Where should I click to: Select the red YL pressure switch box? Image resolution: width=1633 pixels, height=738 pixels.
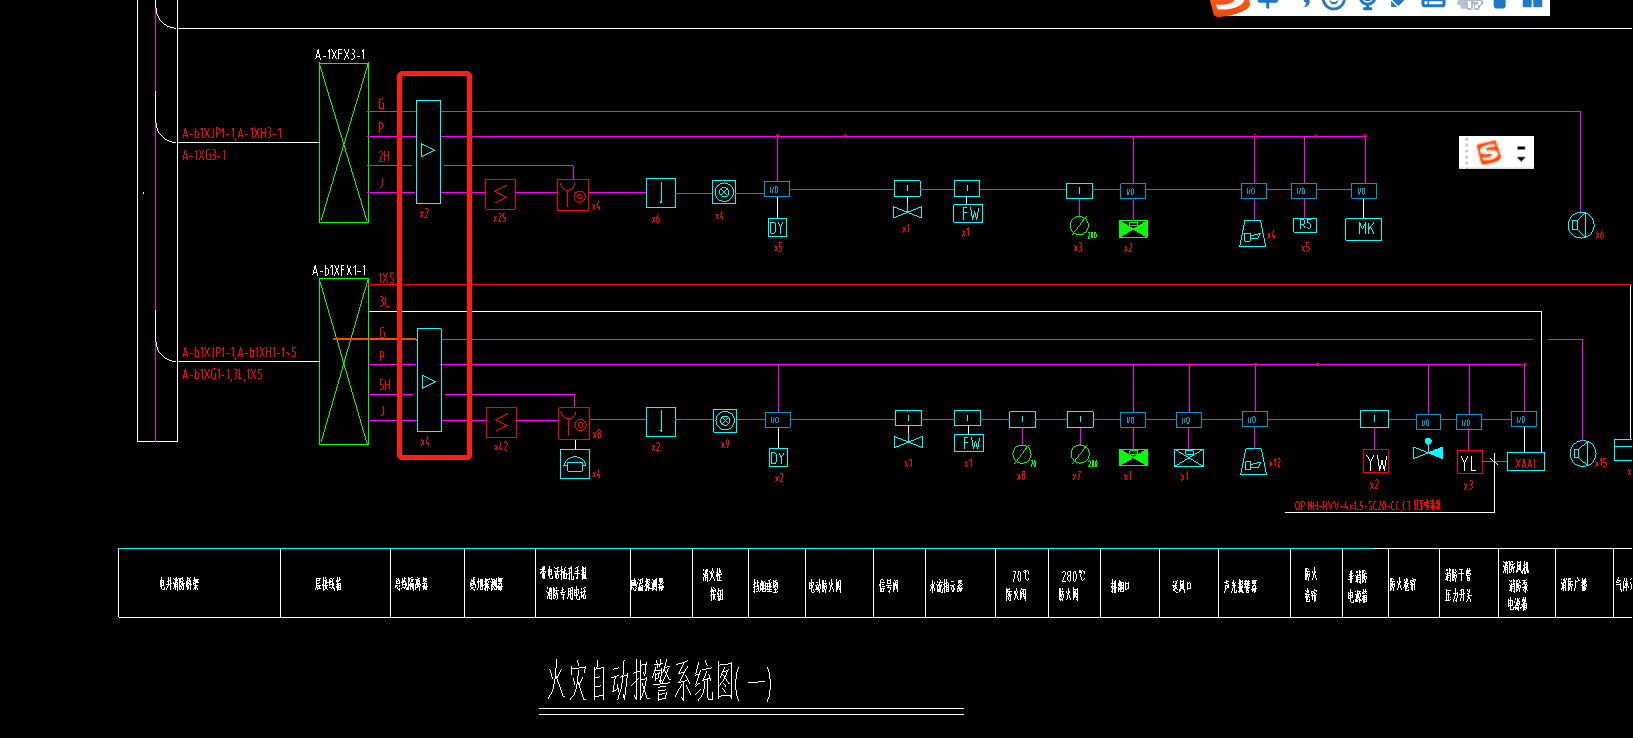[x=1469, y=463]
